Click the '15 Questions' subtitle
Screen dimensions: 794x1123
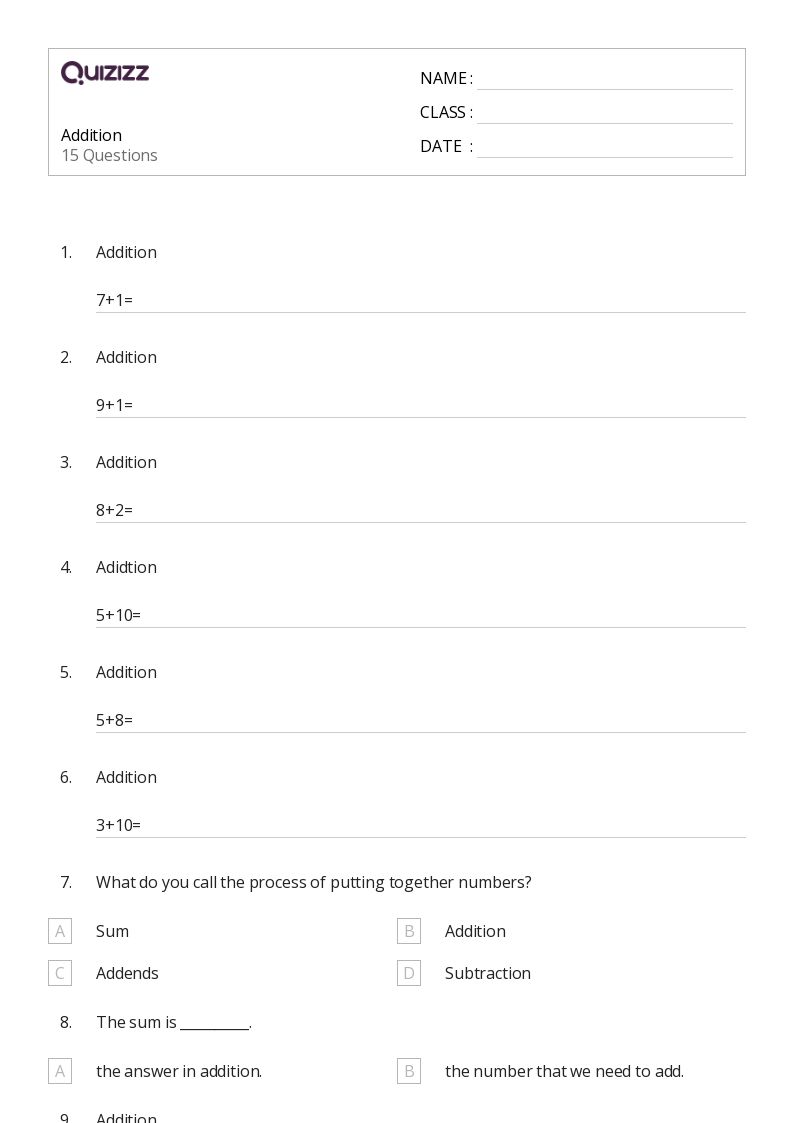click(110, 155)
